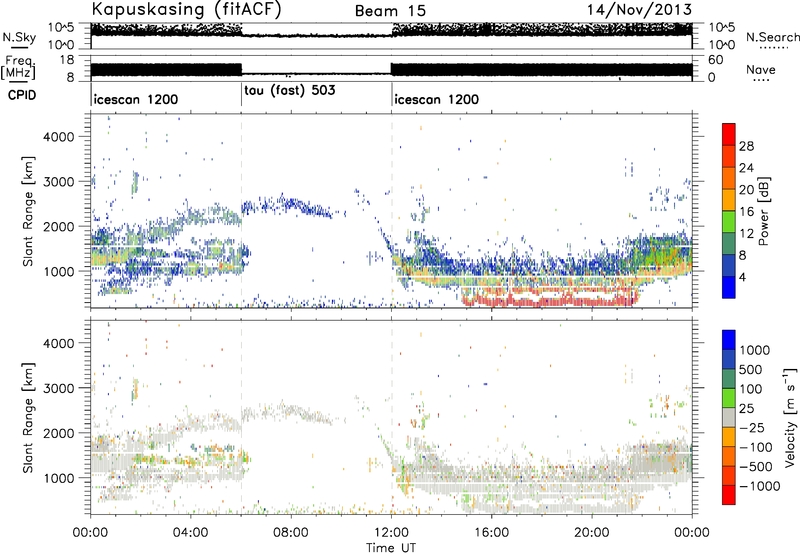Screen dimensions: 800x554
Task: Click the 'N.Sky' legend label
Action: (19, 37)
